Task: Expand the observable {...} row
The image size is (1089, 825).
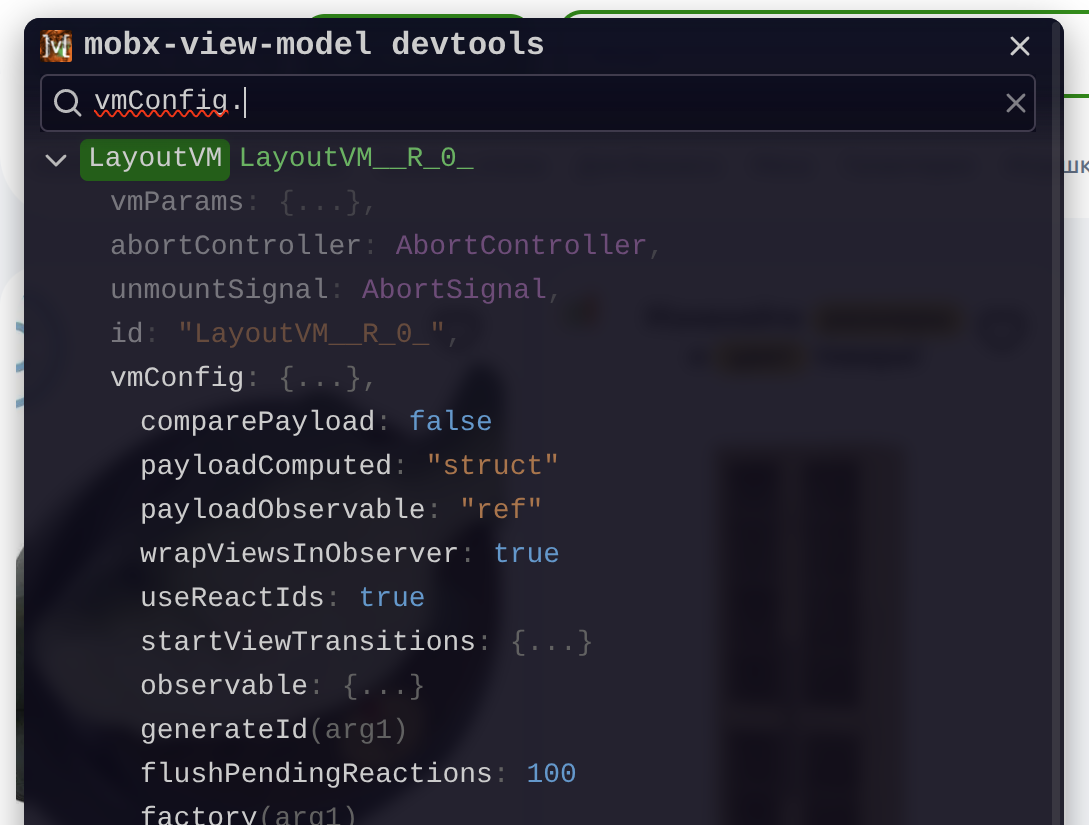Action: 282,686
